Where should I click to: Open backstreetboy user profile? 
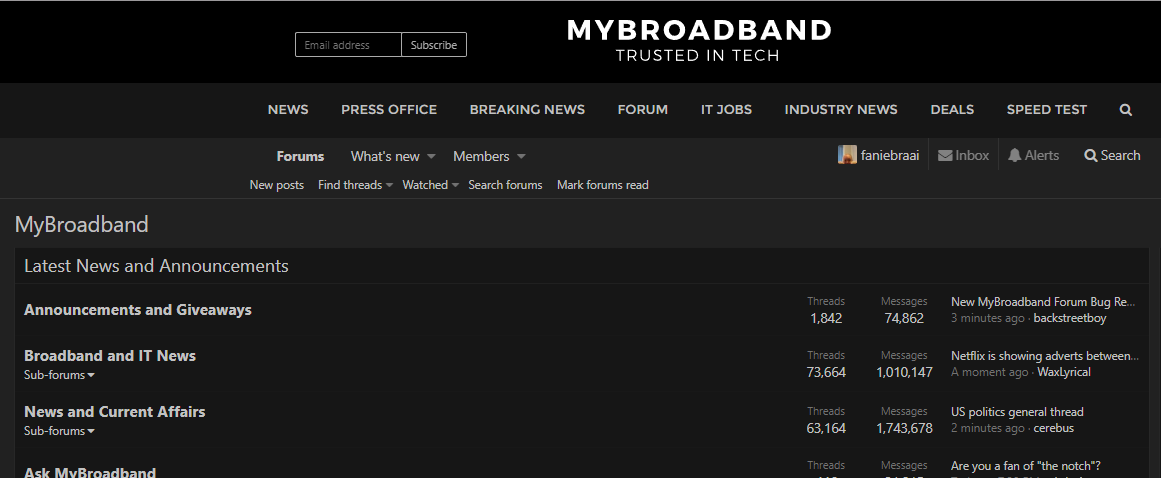click(x=1070, y=318)
